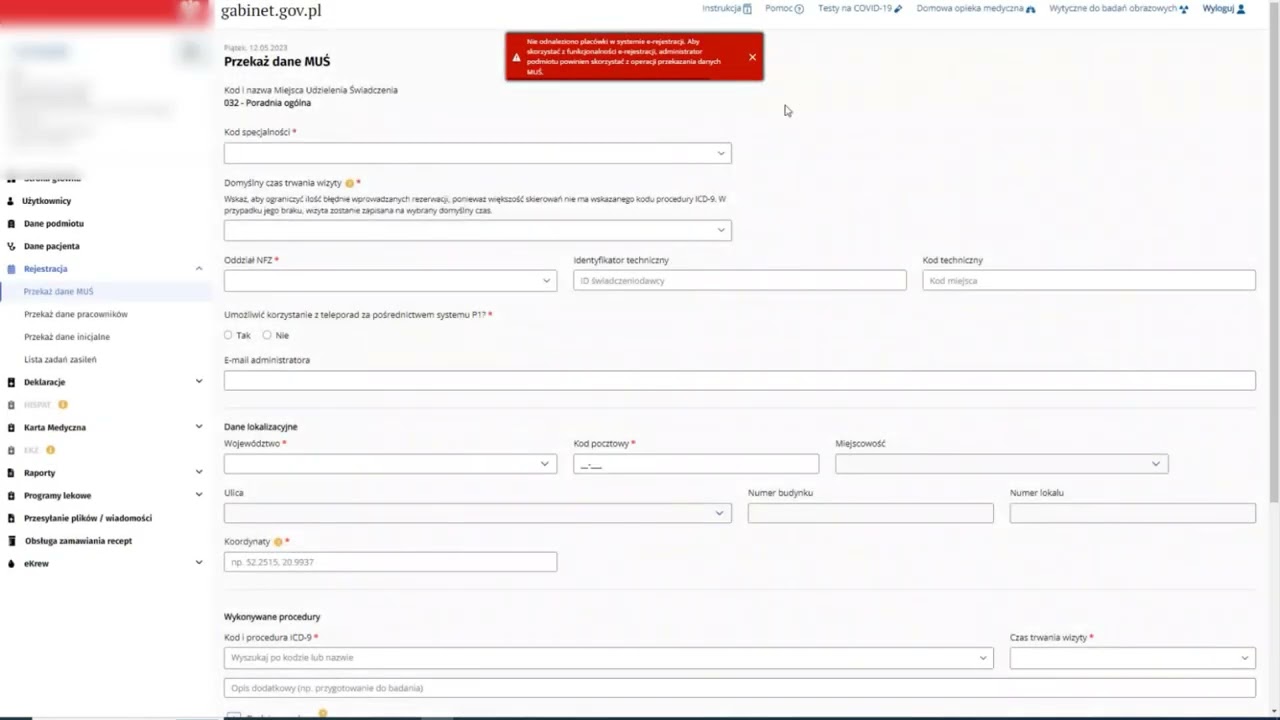Click the COVID-19 test tube icon

pos(898,9)
